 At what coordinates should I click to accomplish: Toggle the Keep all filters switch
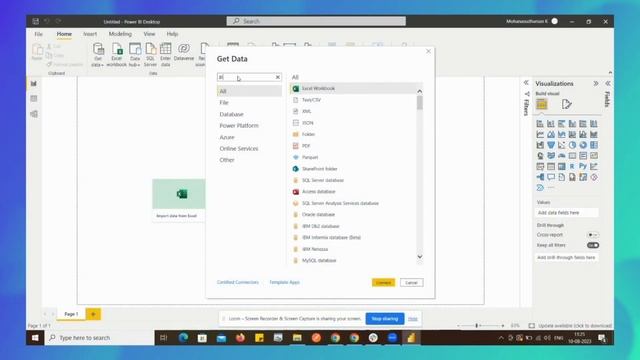593,245
